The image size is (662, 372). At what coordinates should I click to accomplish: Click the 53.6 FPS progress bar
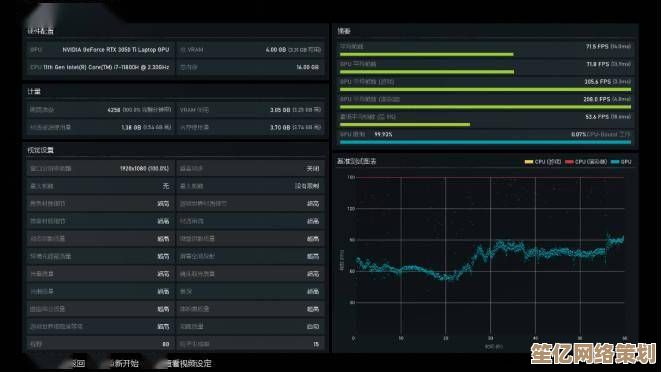coord(405,125)
